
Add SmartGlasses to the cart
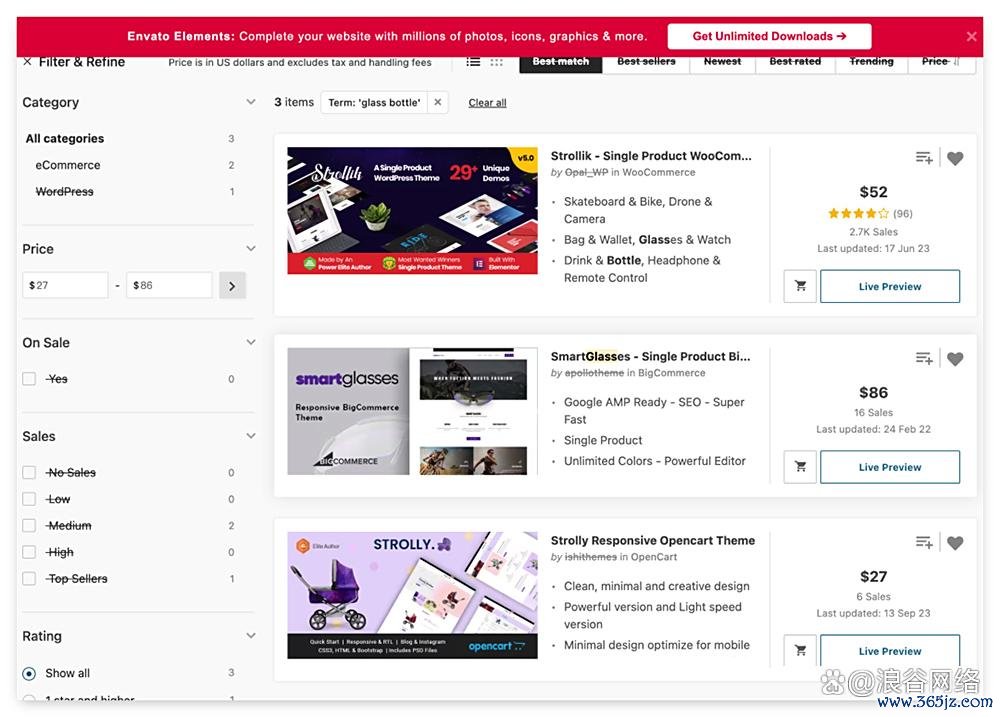click(800, 467)
